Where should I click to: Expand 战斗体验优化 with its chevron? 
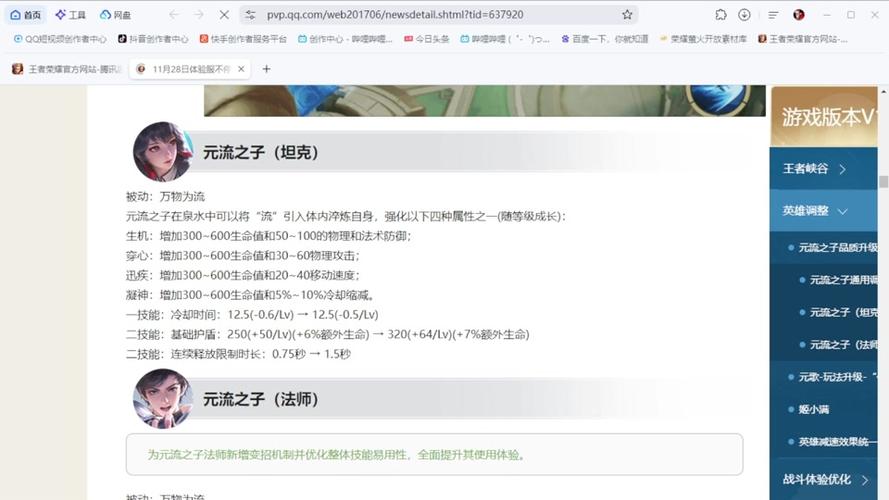[x=865, y=480]
